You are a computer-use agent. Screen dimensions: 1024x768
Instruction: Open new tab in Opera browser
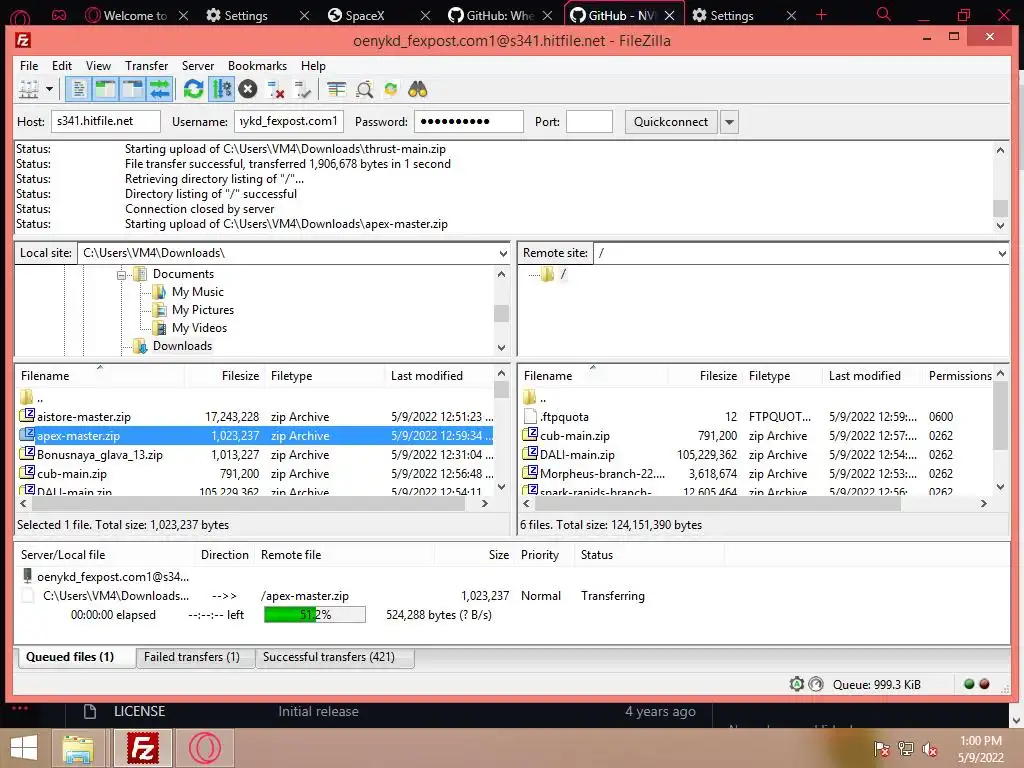click(822, 15)
